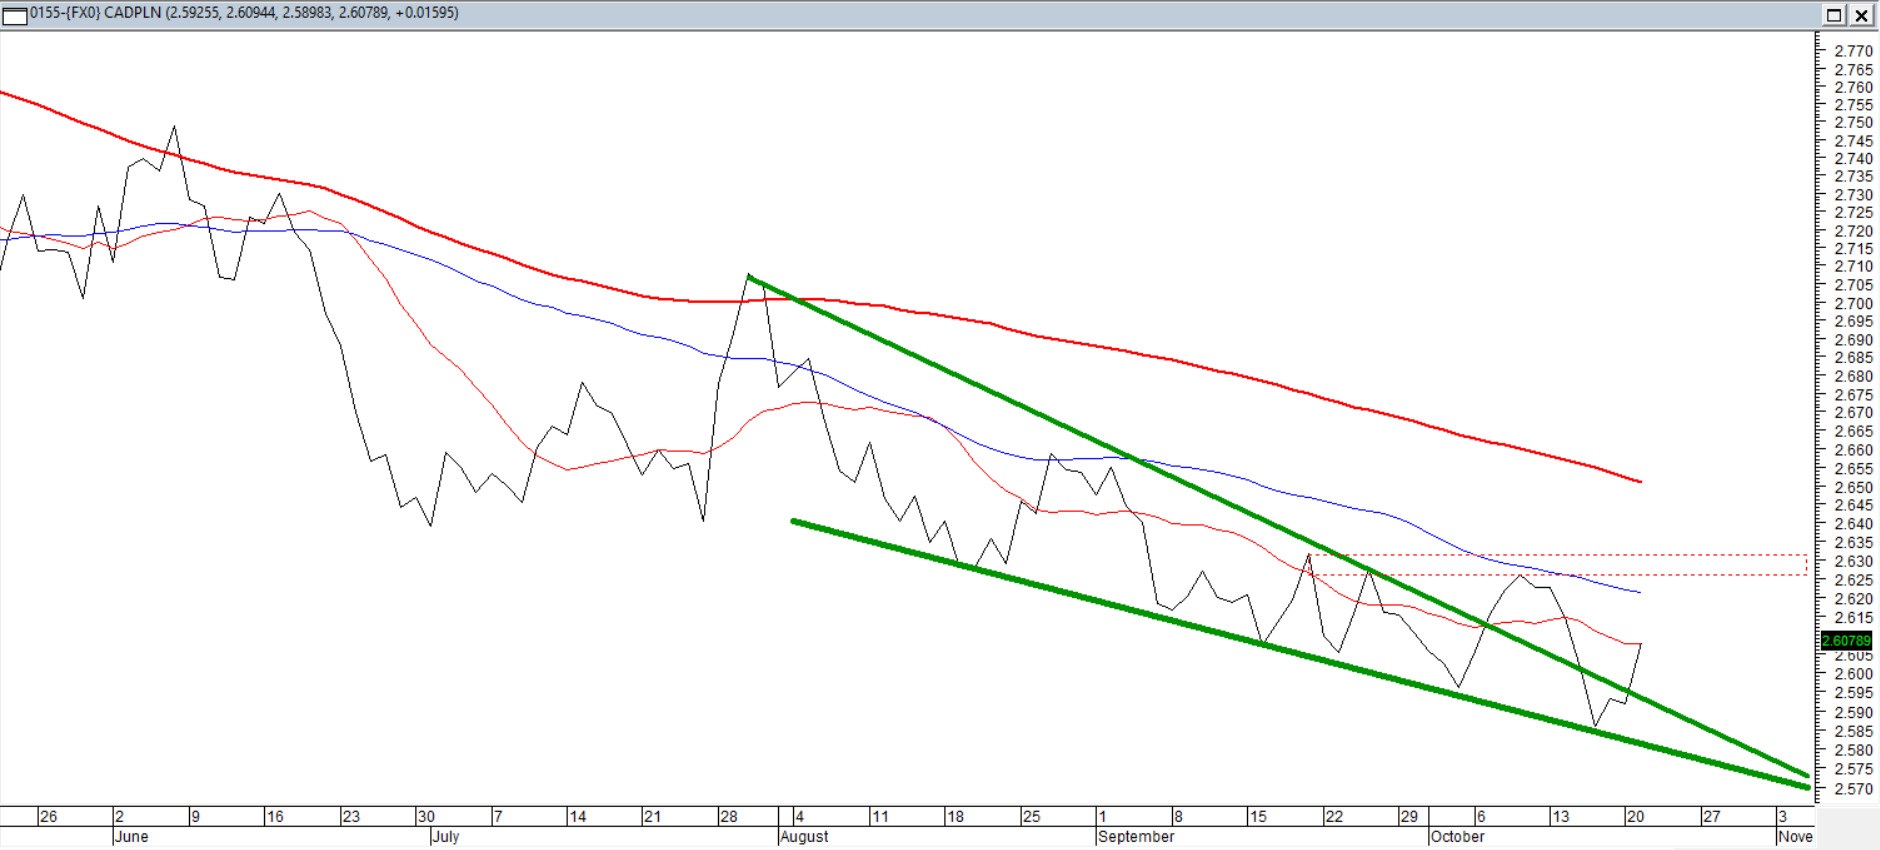The image size is (1880, 850).
Task: Click the 2.570 price axis label
Action: pos(1853,789)
